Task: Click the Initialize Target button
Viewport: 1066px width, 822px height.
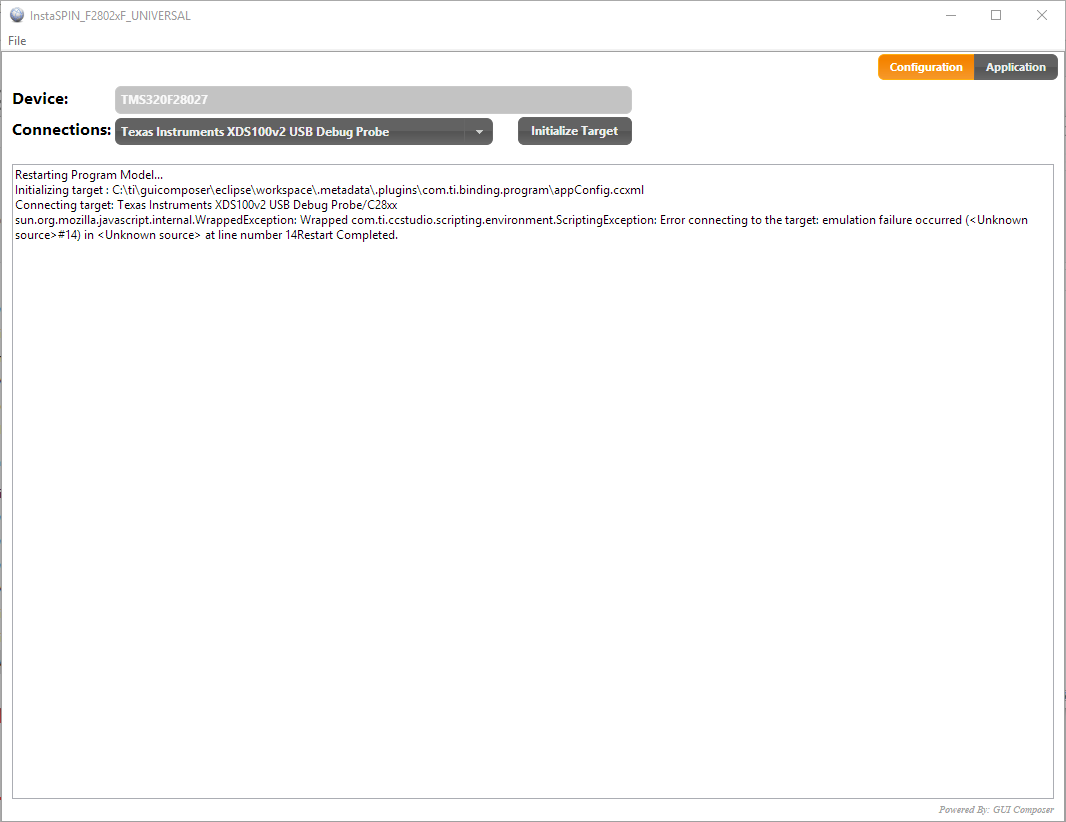Action: [574, 131]
